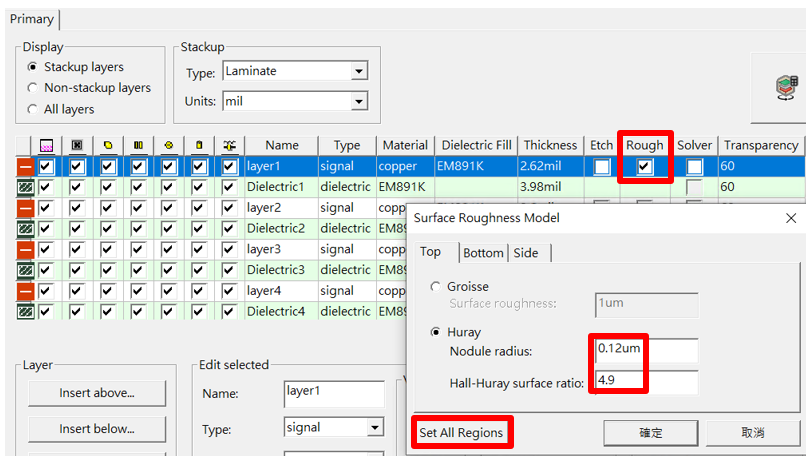
Task: Click the Solver column header
Action: point(694,145)
